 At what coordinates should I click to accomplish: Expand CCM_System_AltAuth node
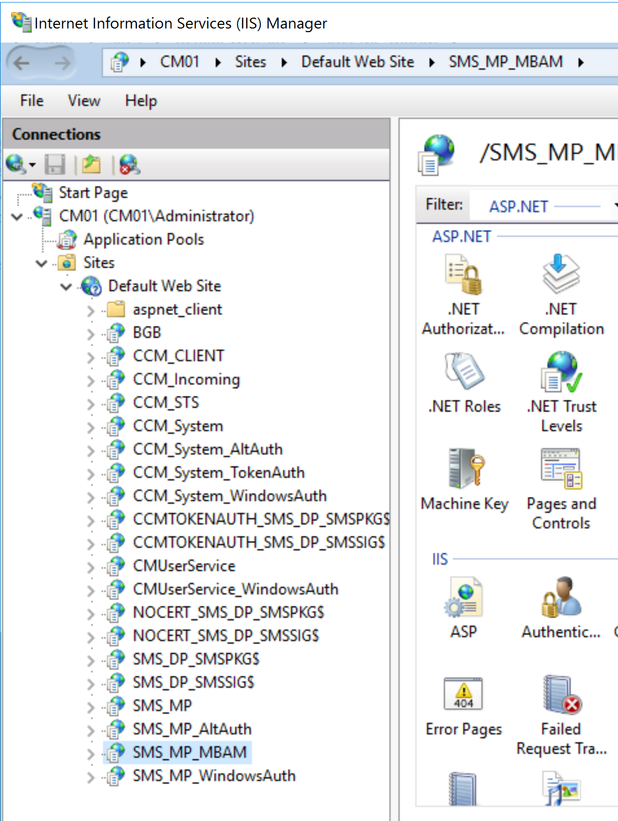91,450
